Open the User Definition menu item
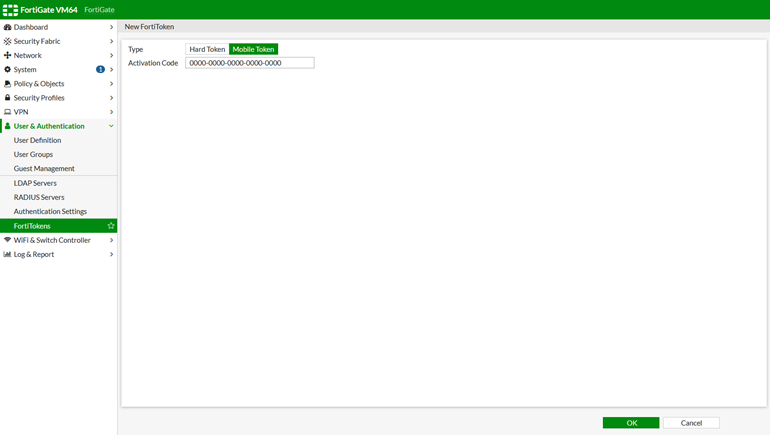 click(x=37, y=140)
